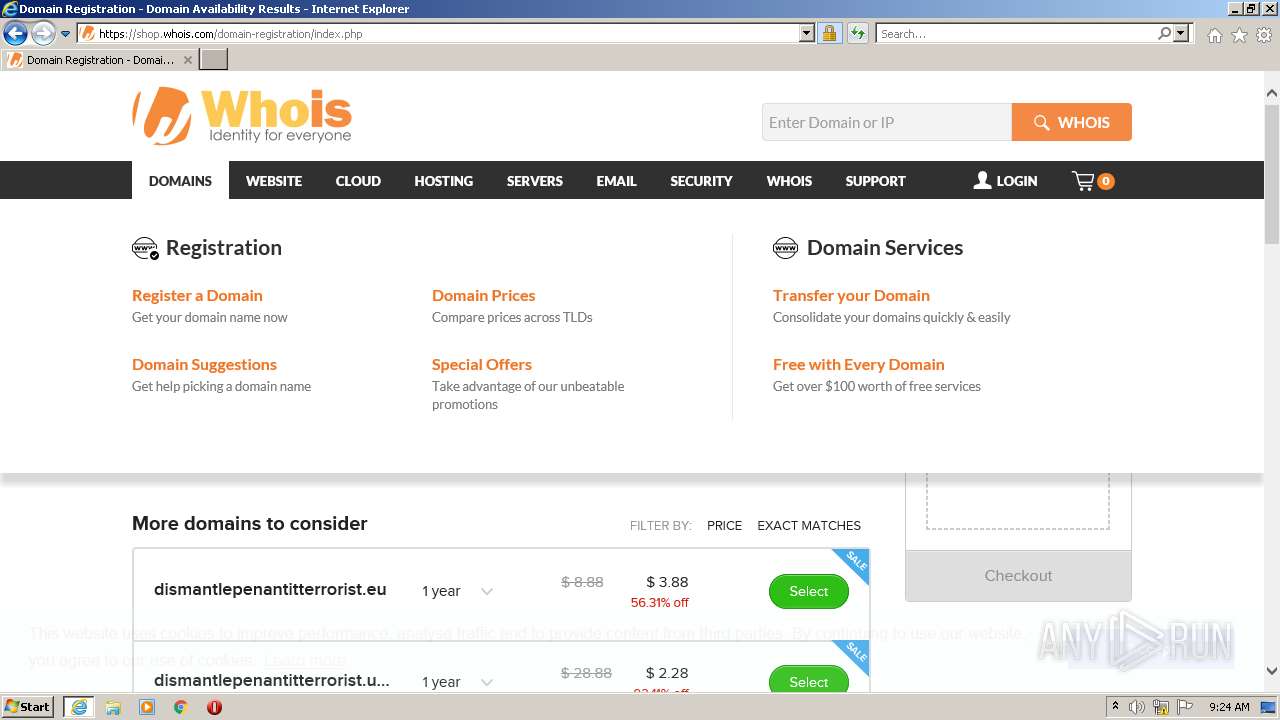This screenshot has height=720, width=1280.
Task: Click the Start button
Action: tap(28, 707)
